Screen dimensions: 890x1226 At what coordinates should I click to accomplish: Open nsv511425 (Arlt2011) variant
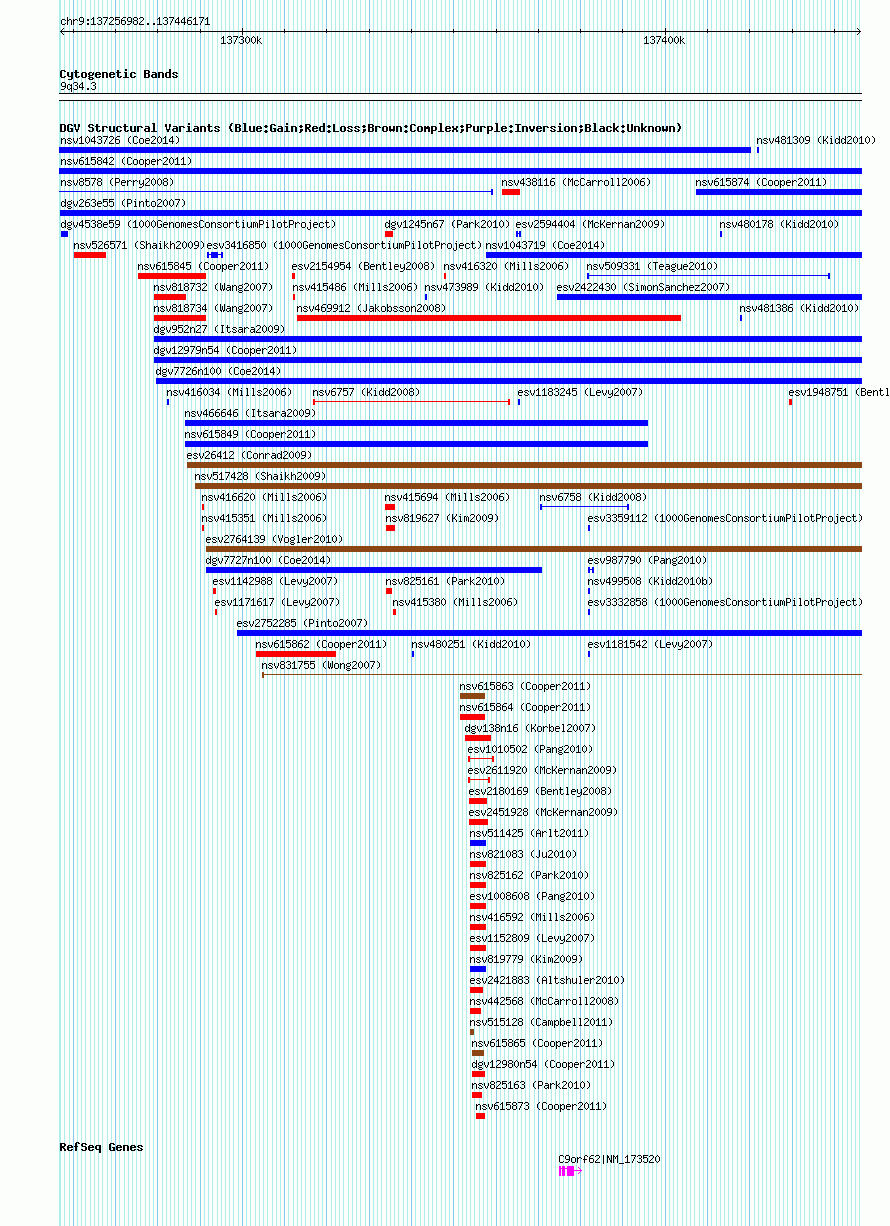tap(530, 834)
